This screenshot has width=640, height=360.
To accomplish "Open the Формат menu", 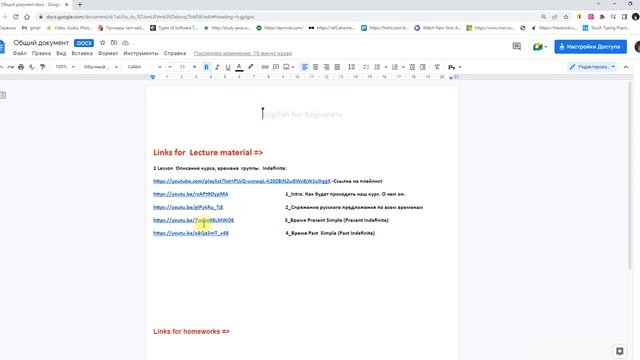I will click(108, 53).
